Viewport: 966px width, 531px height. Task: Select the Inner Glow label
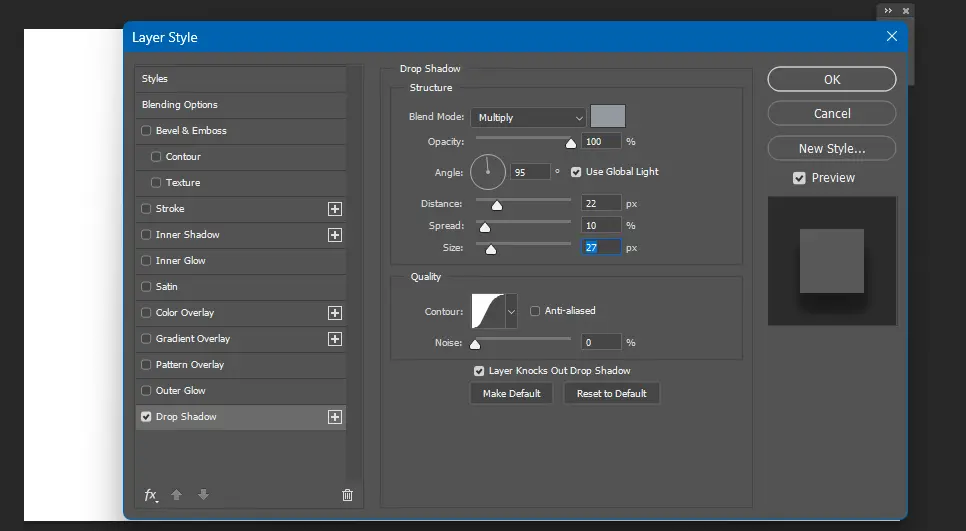[x=181, y=261]
